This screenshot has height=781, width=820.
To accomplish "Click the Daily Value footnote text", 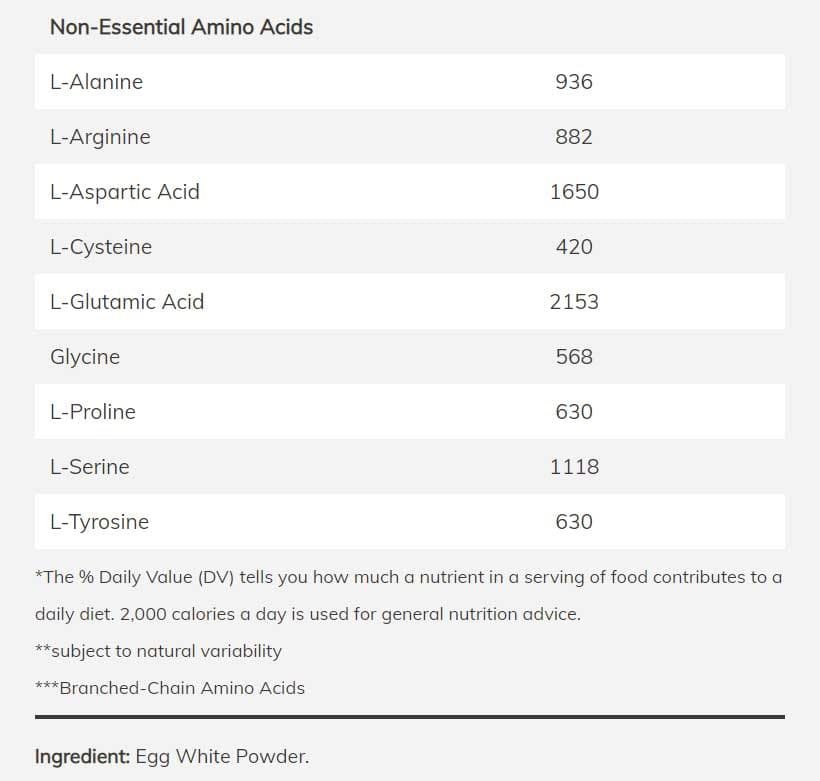I will coord(408,595).
